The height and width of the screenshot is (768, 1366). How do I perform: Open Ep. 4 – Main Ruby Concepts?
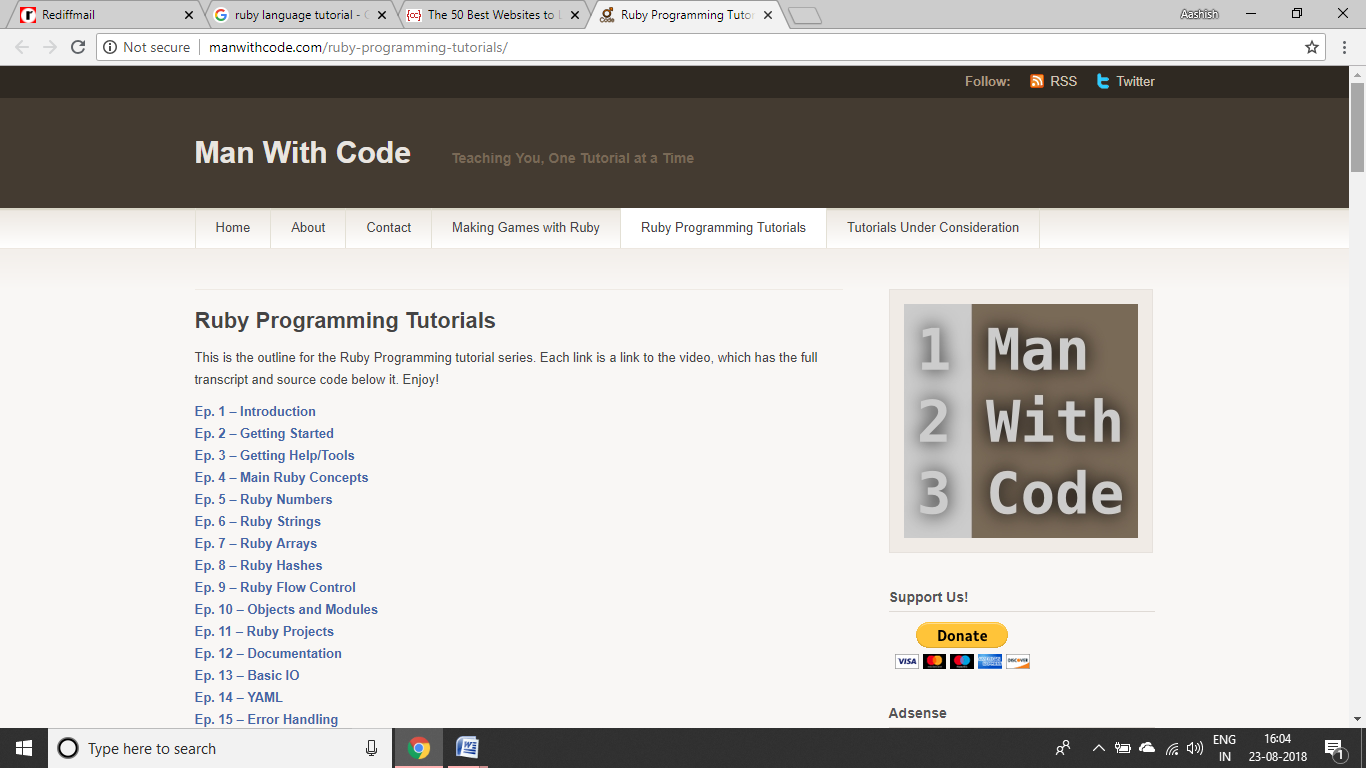point(281,477)
